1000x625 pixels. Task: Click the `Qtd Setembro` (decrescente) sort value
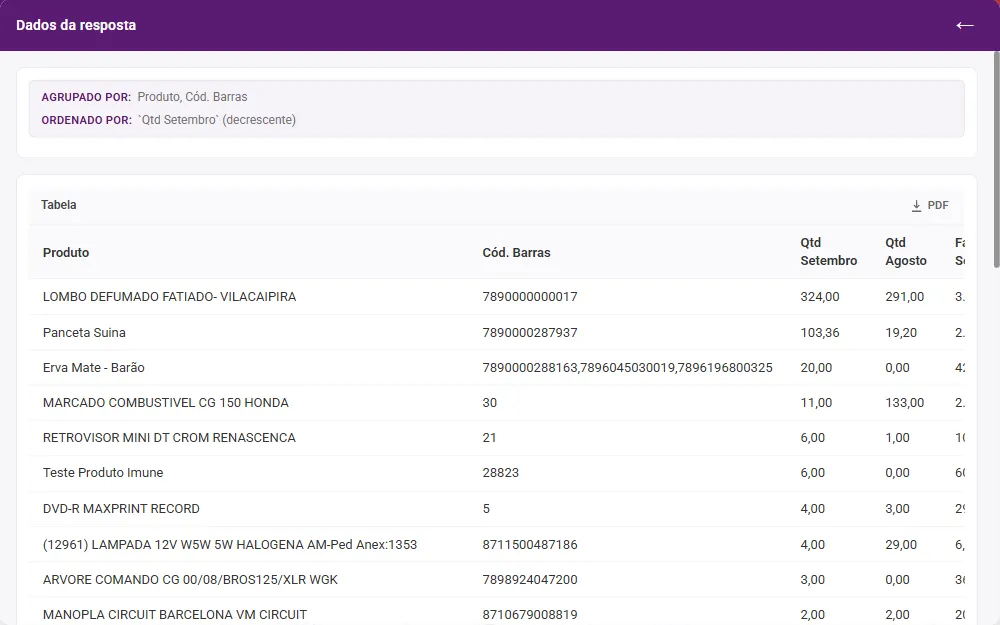coord(217,120)
